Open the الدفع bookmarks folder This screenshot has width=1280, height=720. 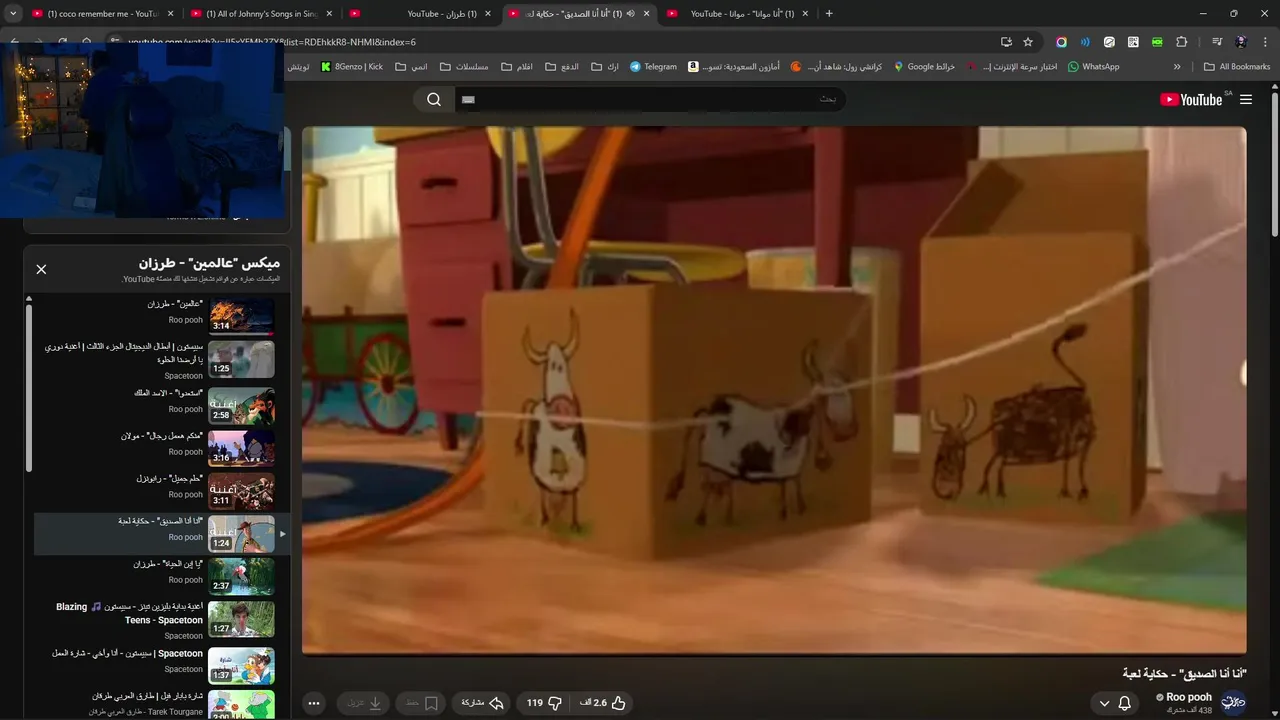coord(560,67)
